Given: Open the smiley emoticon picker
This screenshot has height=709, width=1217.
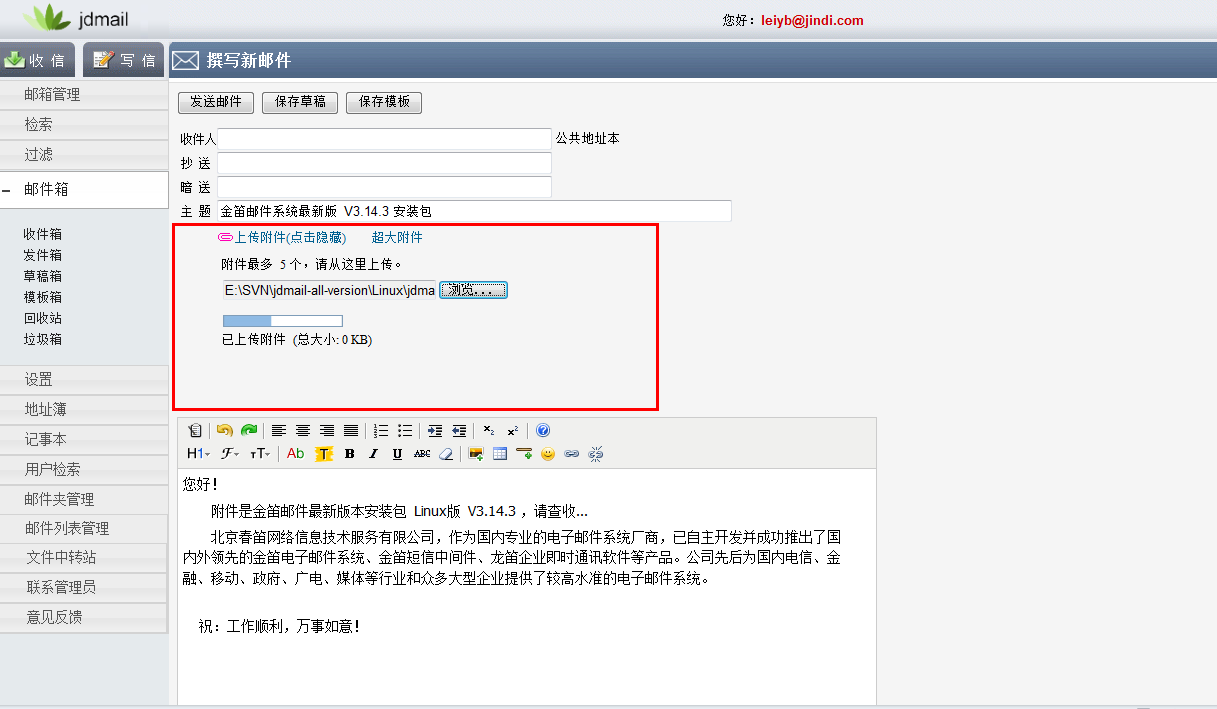Looking at the screenshot, I should pos(548,454).
